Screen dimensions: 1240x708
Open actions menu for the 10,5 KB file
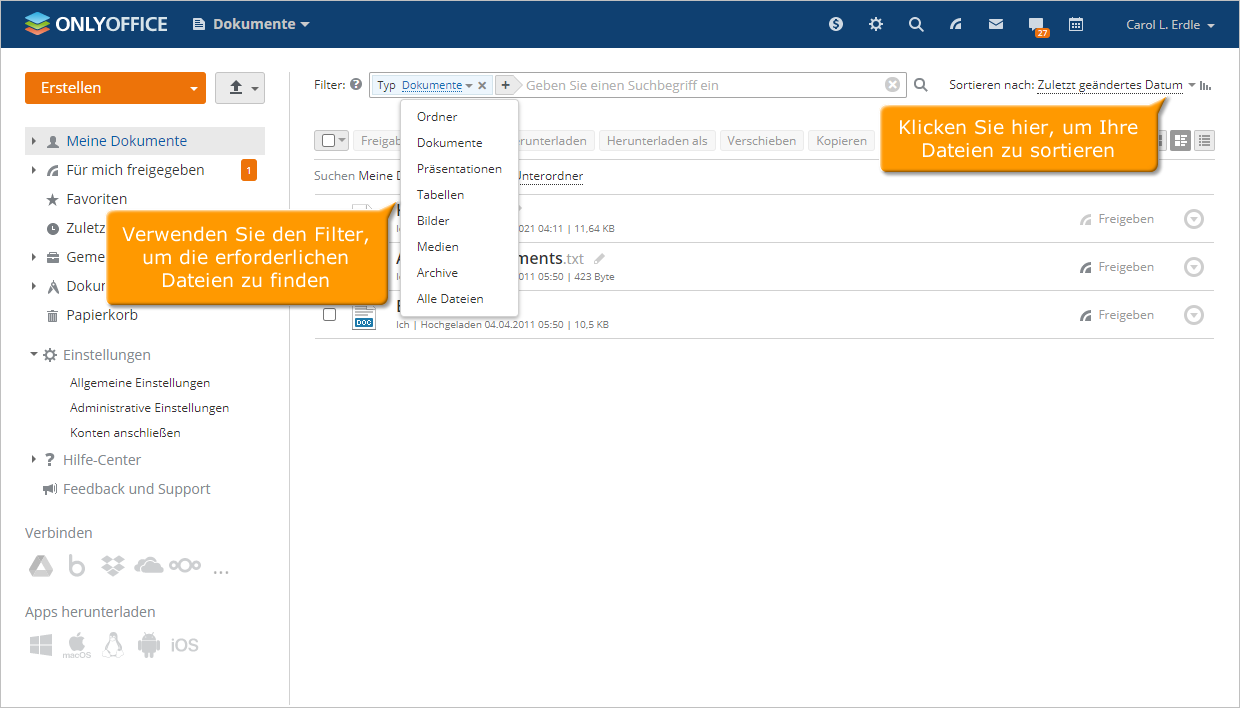tap(1194, 315)
